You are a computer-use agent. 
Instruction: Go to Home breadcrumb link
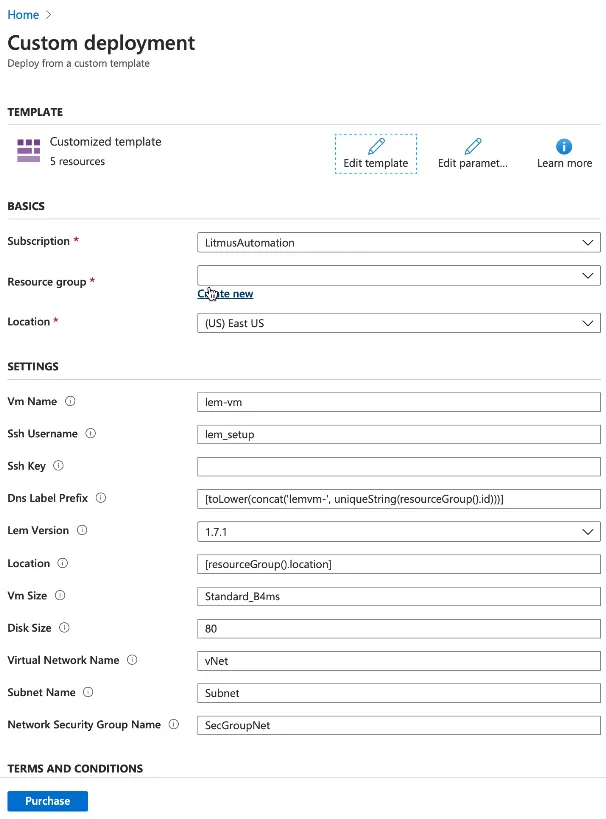pyautogui.click(x=23, y=15)
